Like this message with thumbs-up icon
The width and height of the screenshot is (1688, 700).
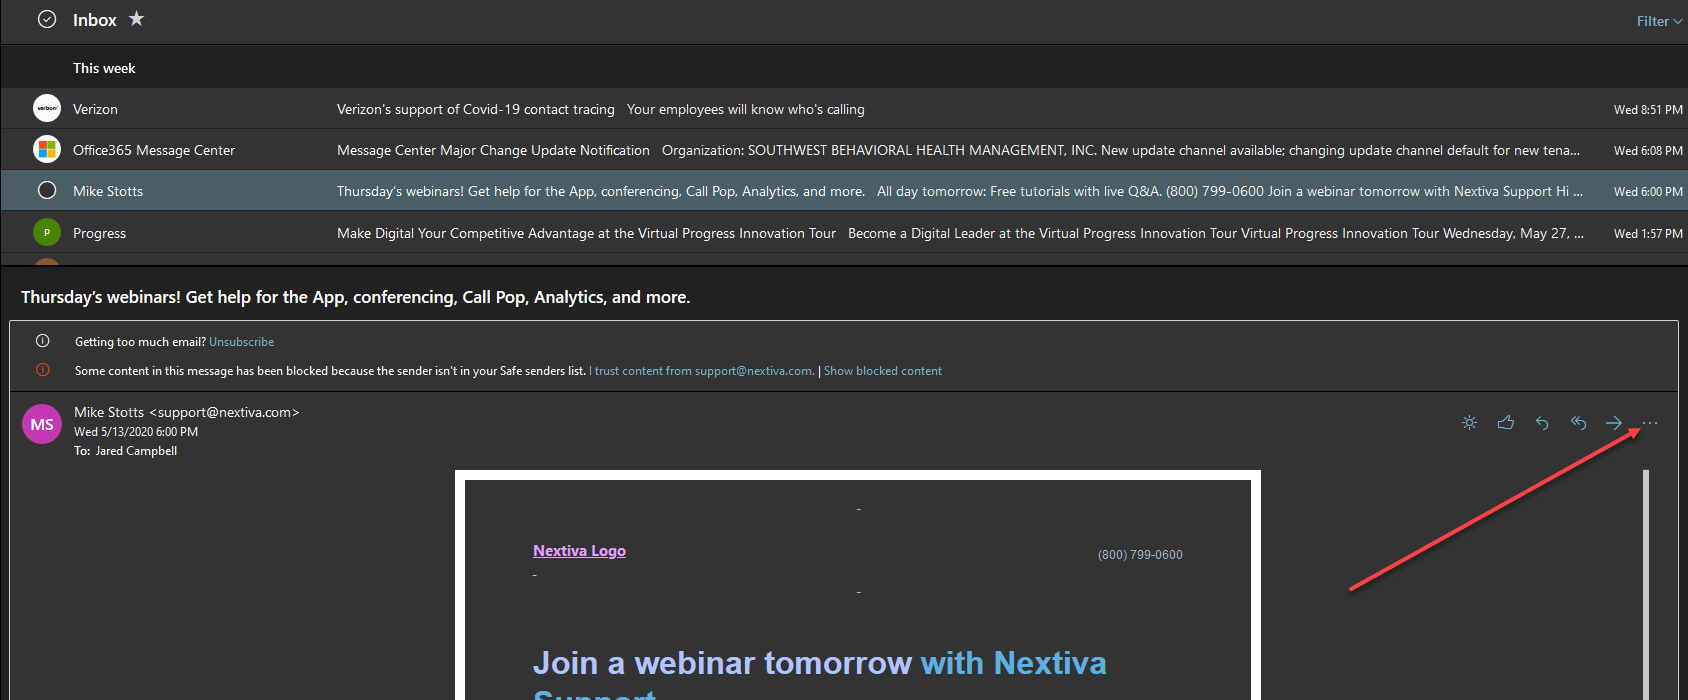coord(1506,423)
